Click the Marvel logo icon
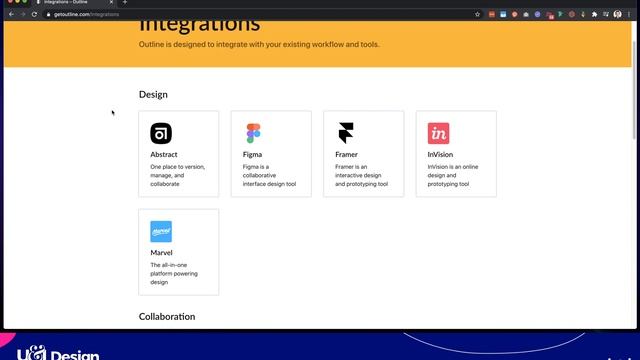This screenshot has height=360, width=640. (161, 231)
